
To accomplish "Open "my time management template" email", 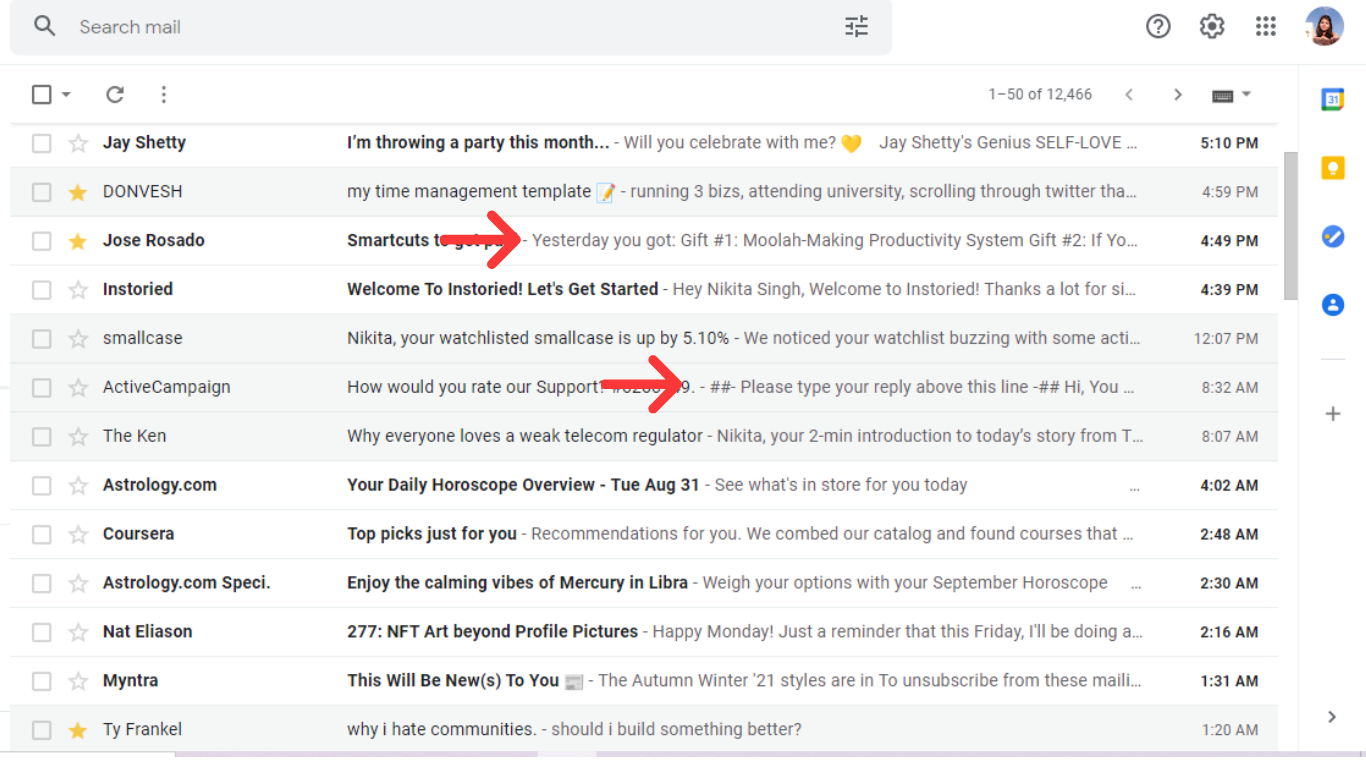I will (x=644, y=192).
